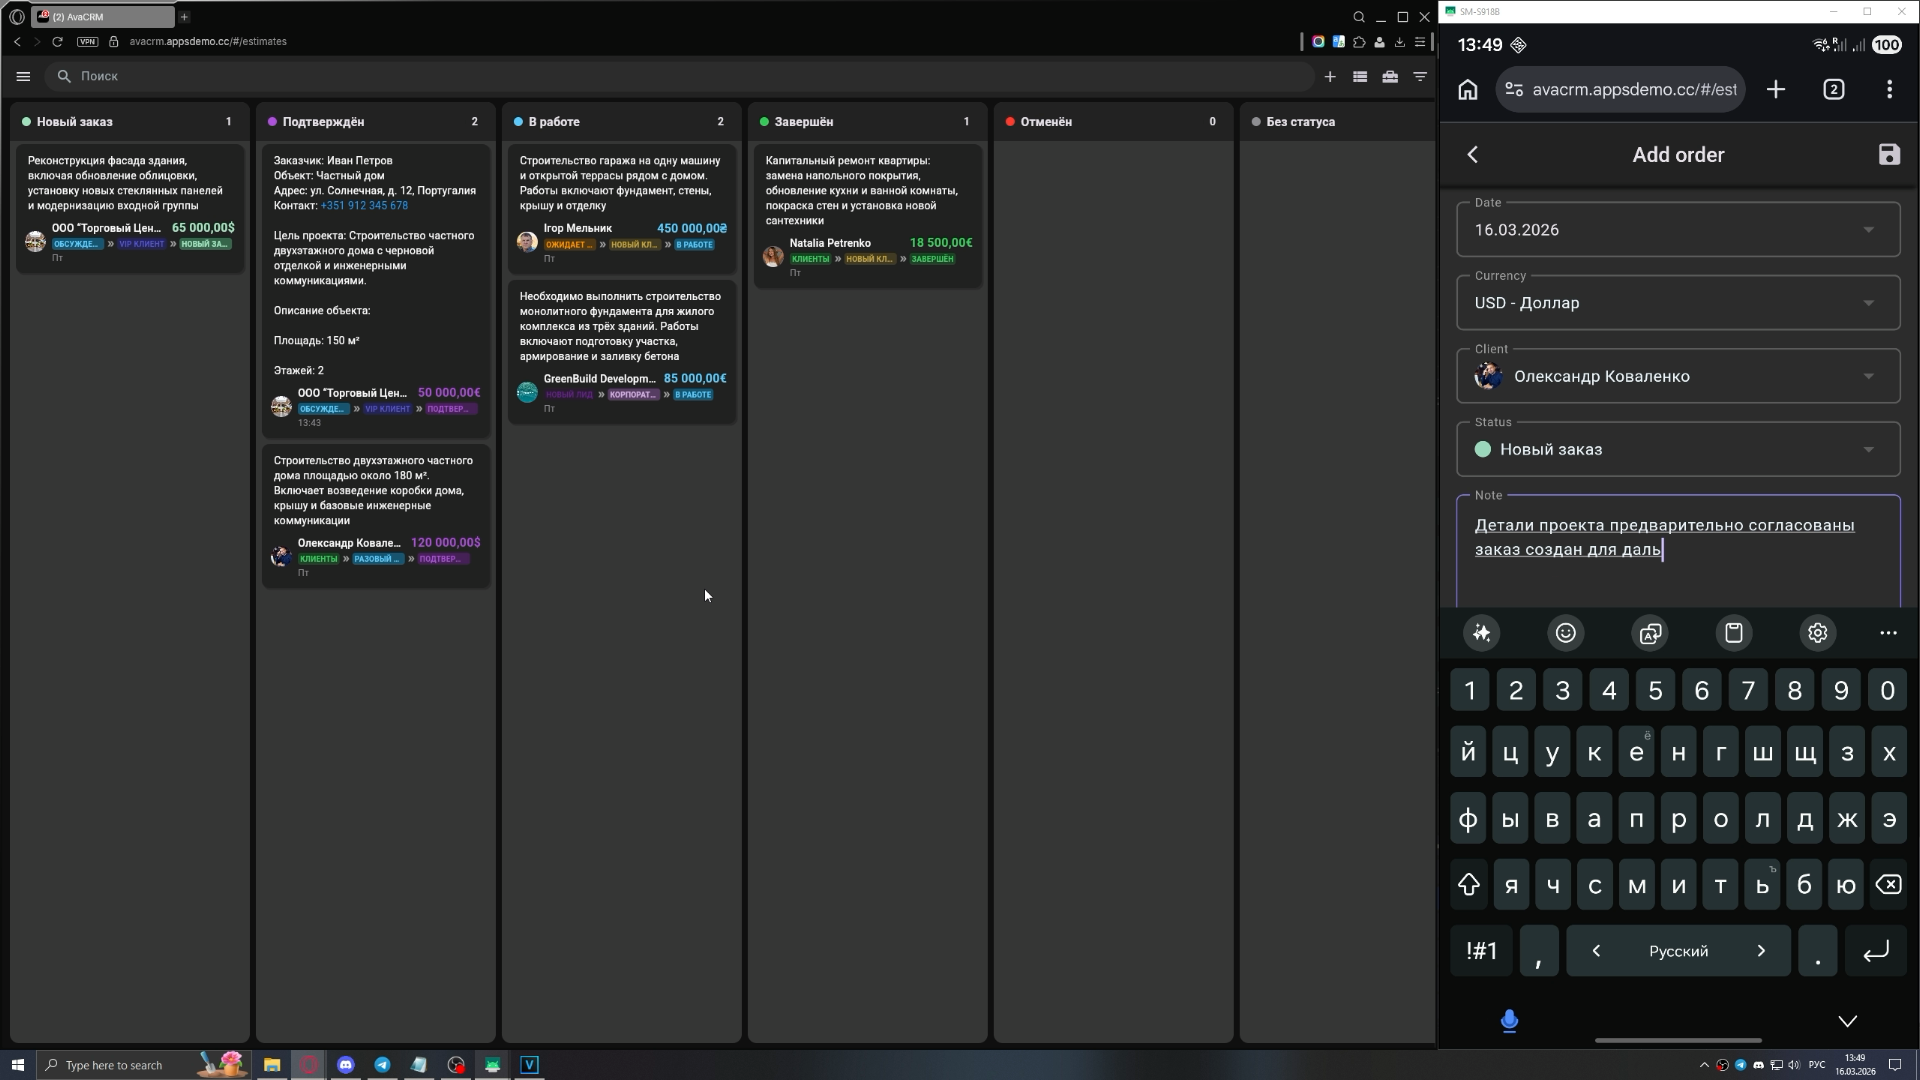
Task: Click the plus icon to add estimate
Action: [1330, 76]
